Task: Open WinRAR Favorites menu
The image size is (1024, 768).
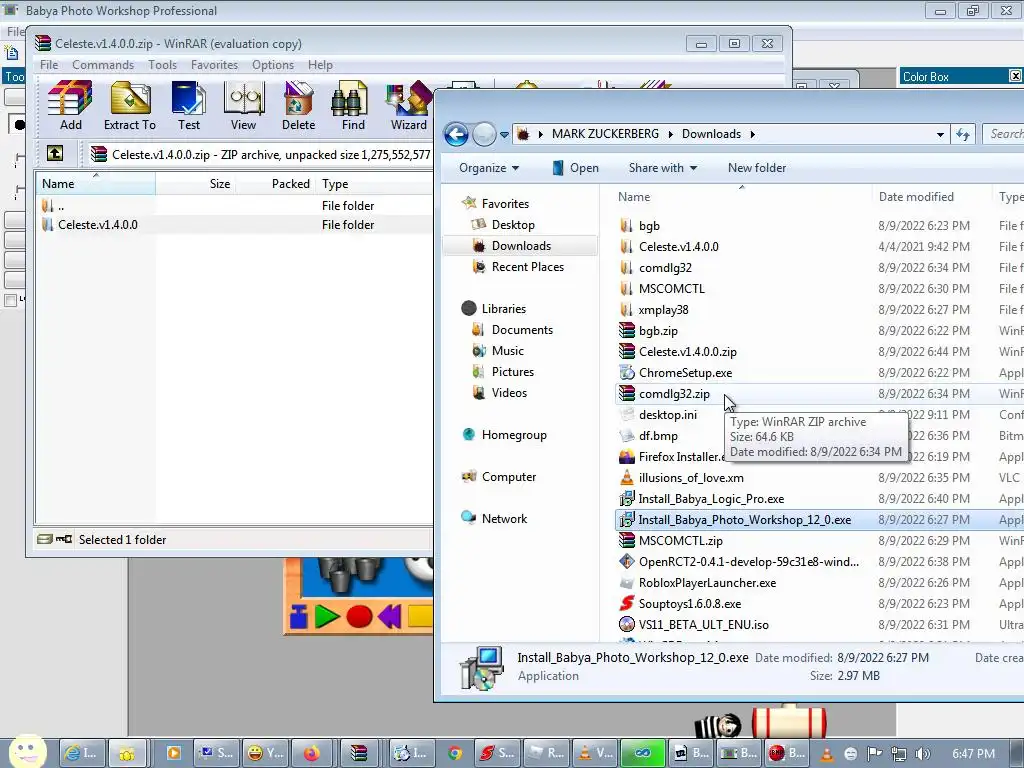Action: [214, 65]
